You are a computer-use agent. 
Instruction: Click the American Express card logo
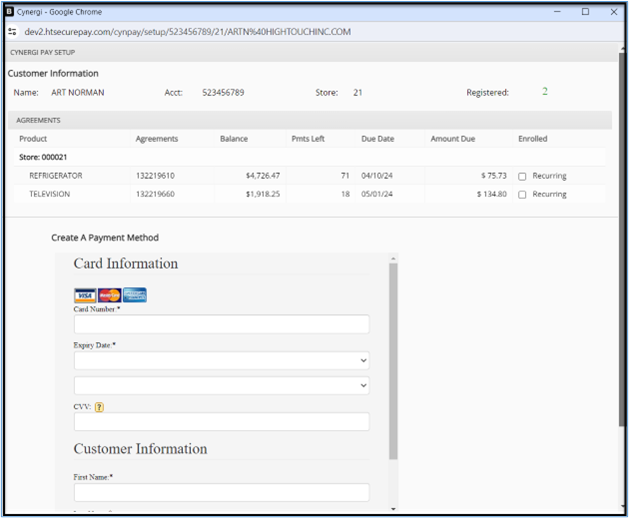134,295
